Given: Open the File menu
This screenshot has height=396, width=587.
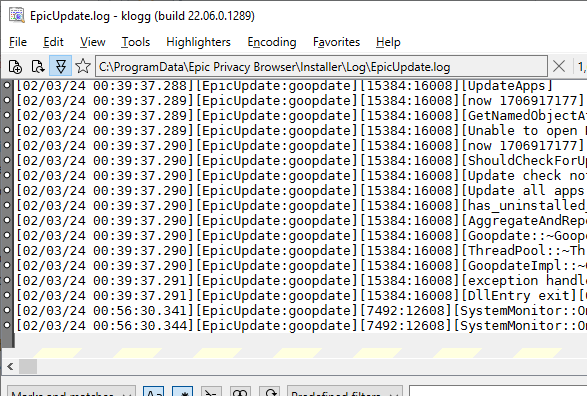Looking at the screenshot, I should pyautogui.click(x=18, y=42).
